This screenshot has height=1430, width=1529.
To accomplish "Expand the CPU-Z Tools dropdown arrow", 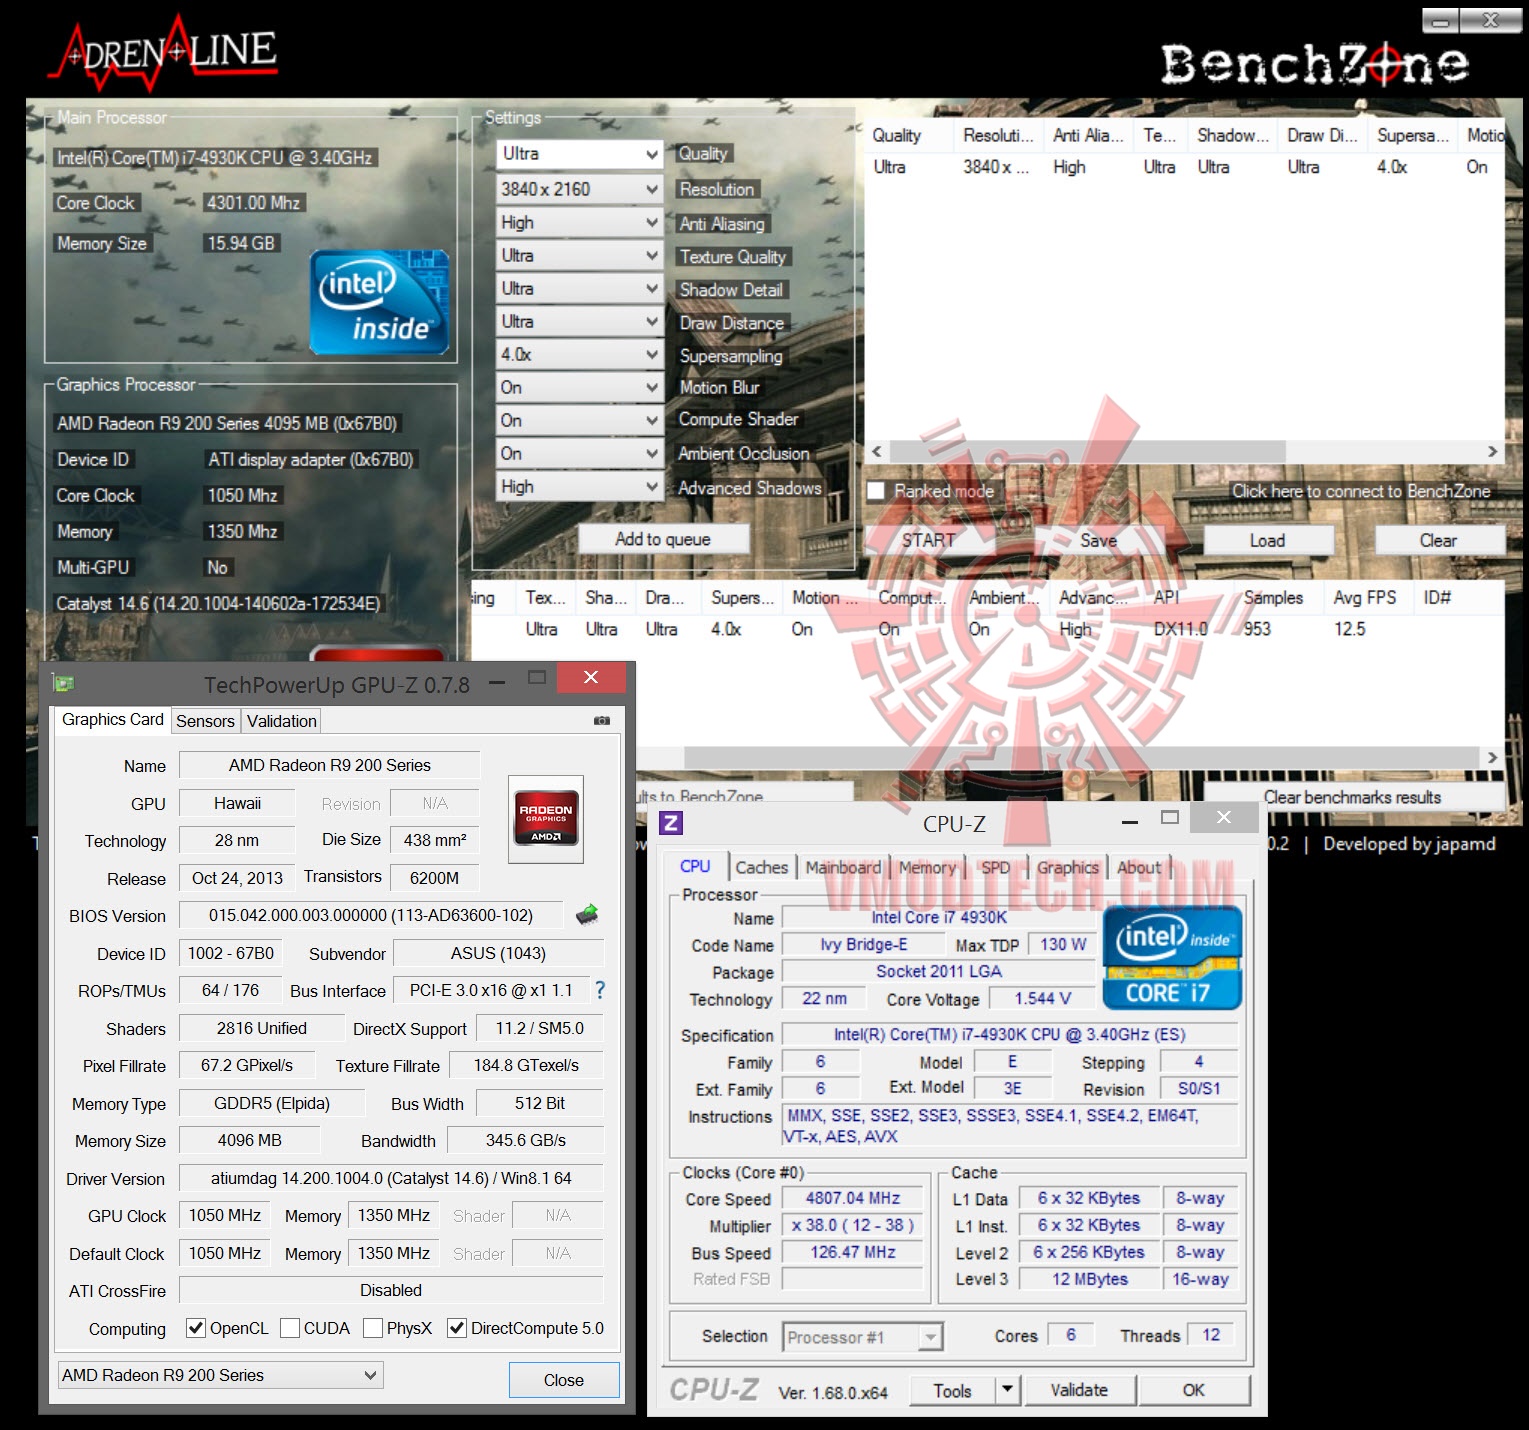I will pyautogui.click(x=1007, y=1389).
